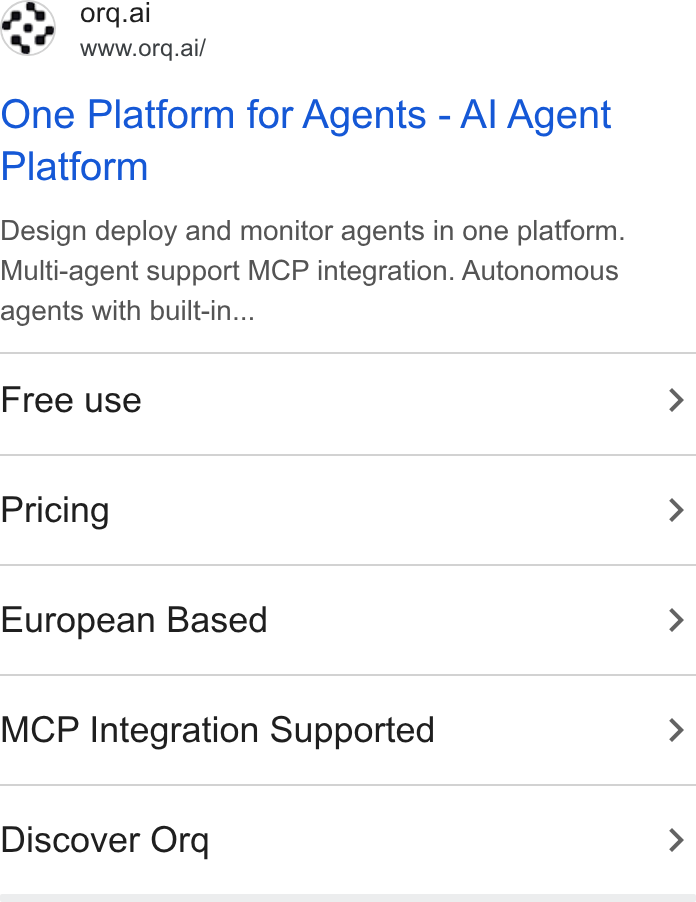696x902 pixels.
Task: Open the MCP Integration Supported sitelink
Action: pyautogui.click(x=348, y=730)
